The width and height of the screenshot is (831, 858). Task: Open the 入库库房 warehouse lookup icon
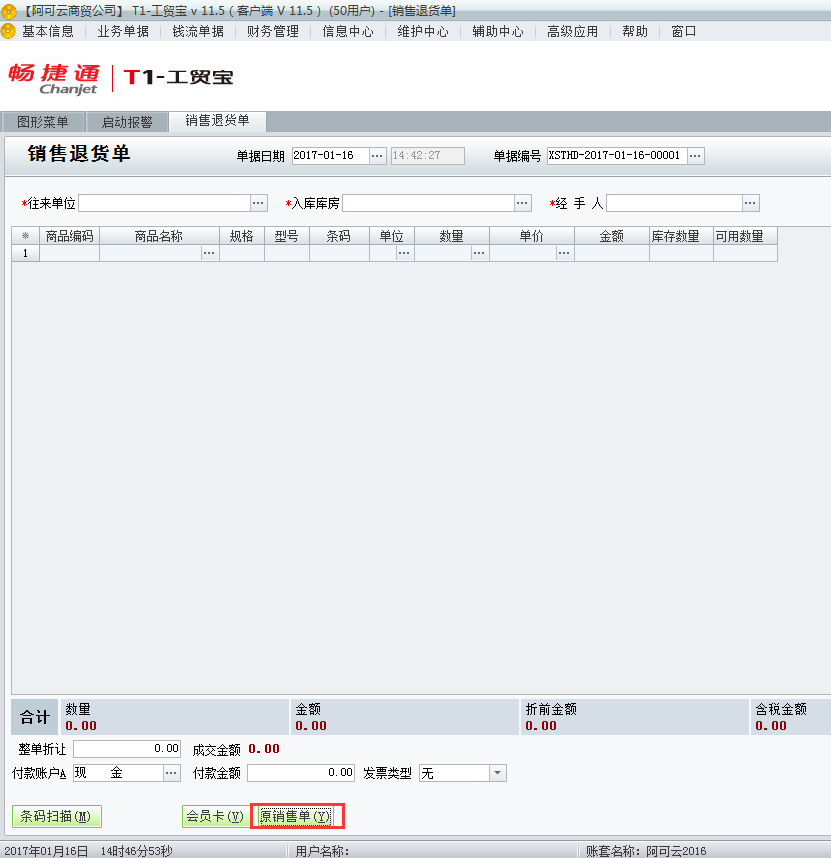coord(522,202)
